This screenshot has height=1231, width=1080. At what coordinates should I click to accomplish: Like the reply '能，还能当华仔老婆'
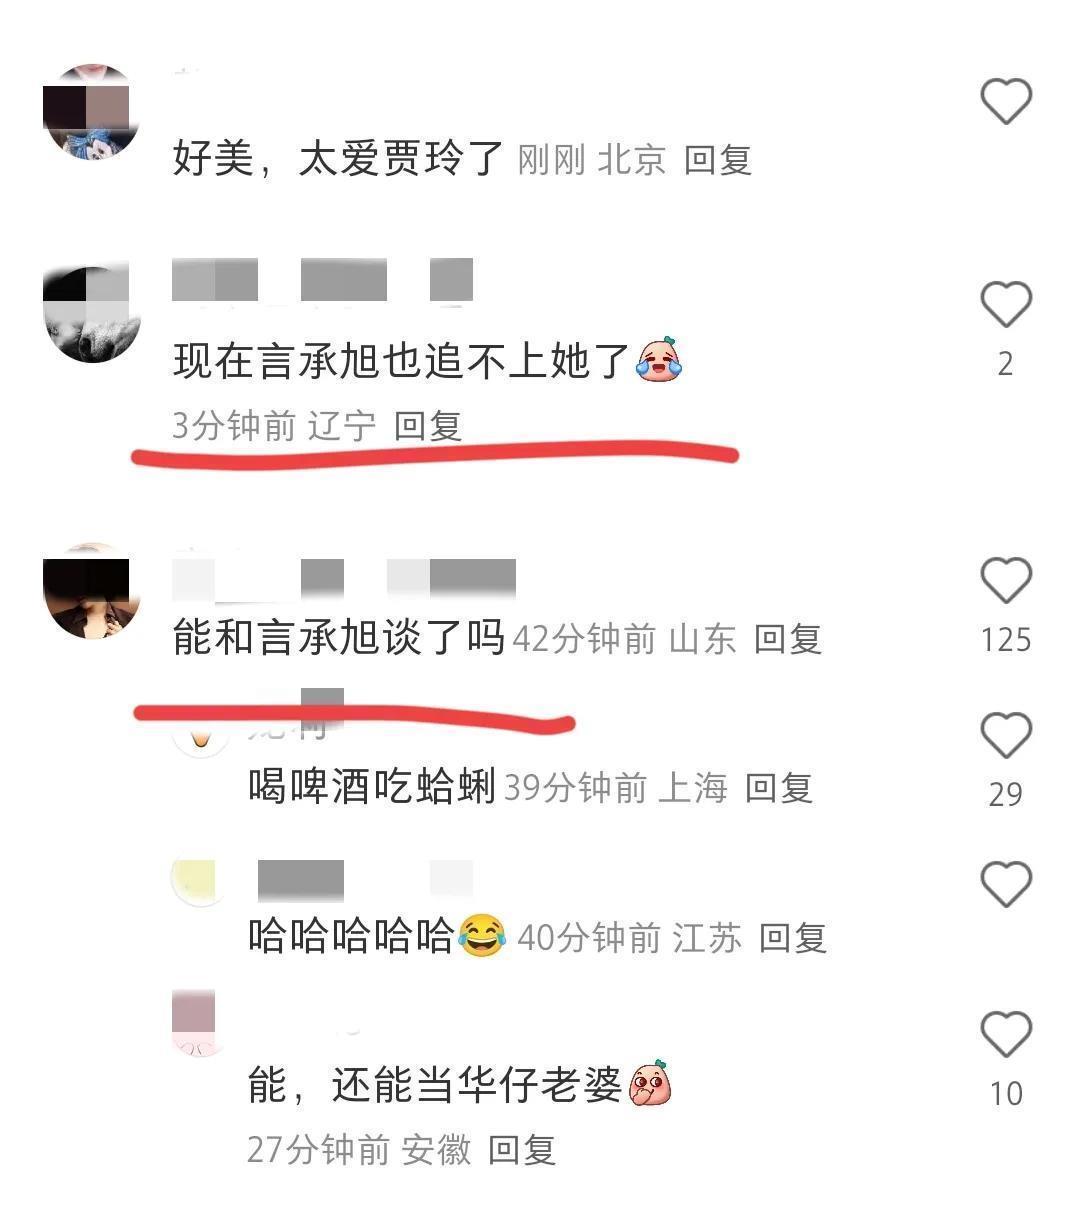[x=1005, y=1034]
